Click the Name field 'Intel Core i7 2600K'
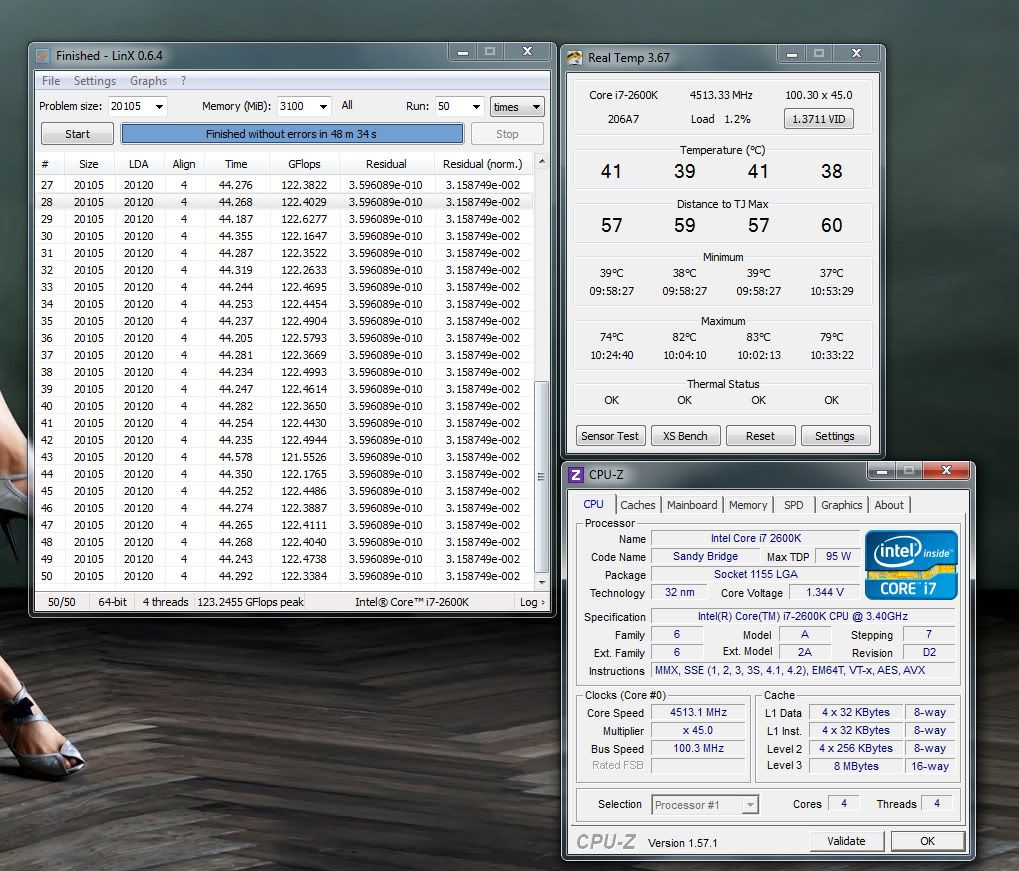This screenshot has width=1019, height=871. point(756,539)
